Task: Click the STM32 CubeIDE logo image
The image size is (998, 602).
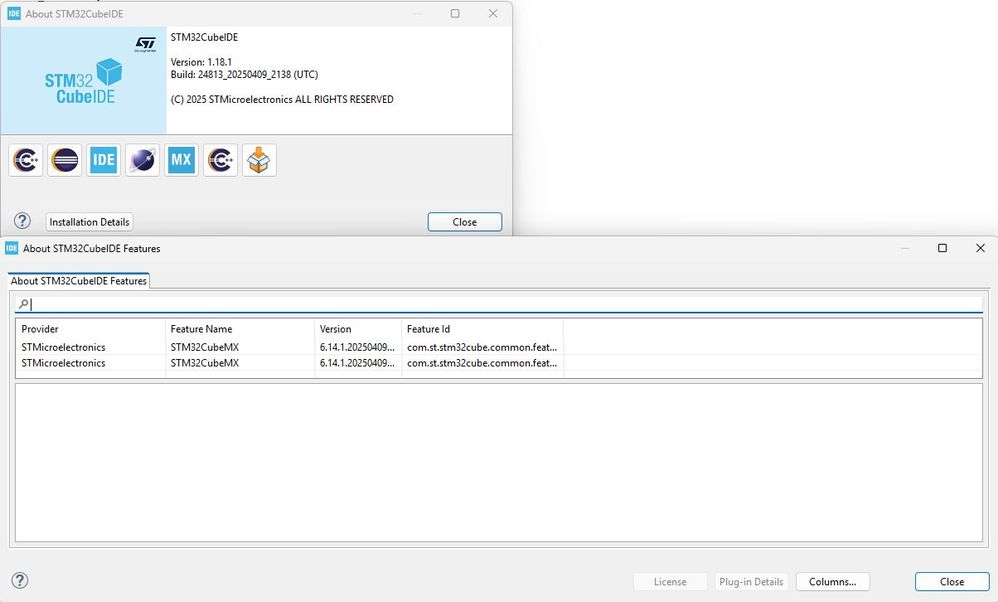Action: (x=83, y=81)
